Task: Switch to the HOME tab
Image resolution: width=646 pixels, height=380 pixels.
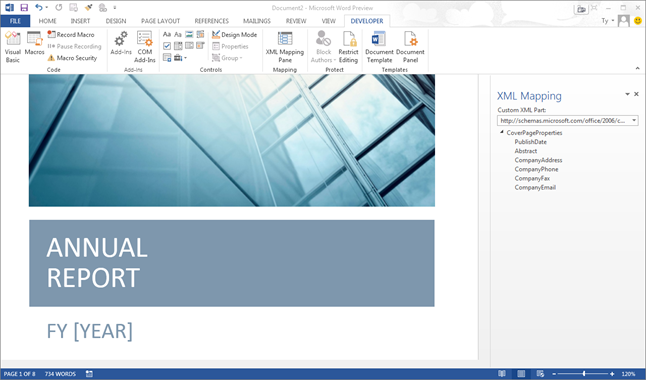Action: pos(47,21)
